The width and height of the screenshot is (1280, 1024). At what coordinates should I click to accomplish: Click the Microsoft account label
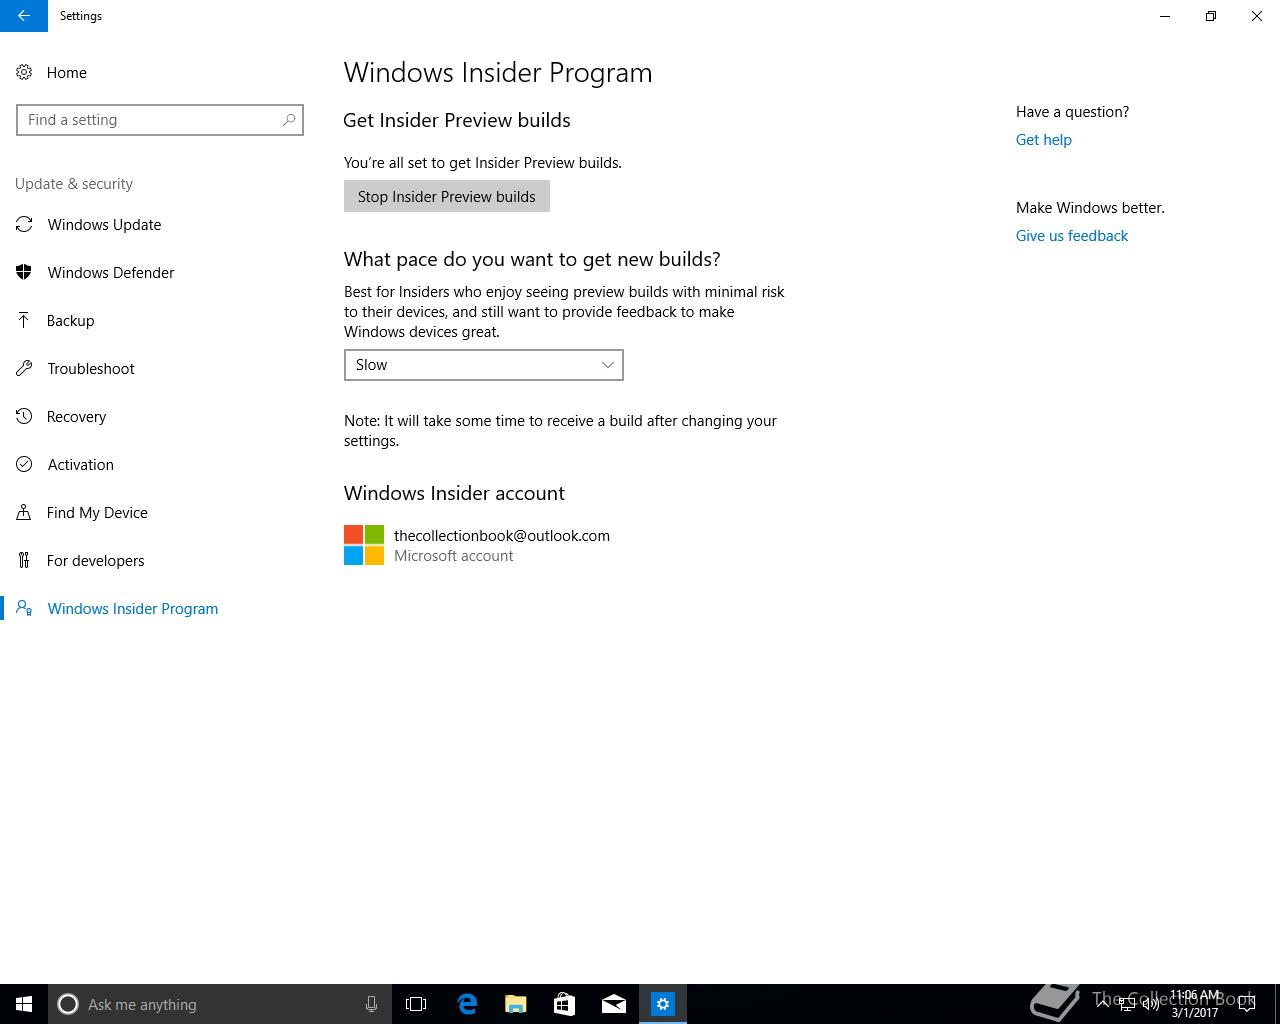tap(454, 556)
